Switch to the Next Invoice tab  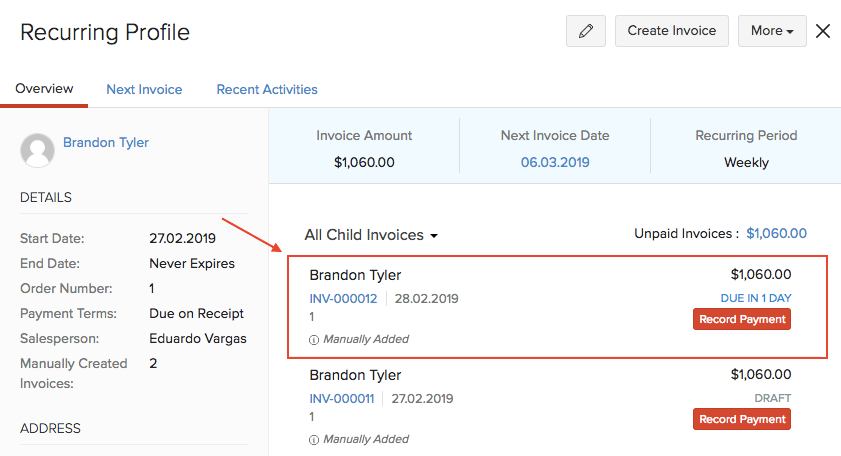tap(144, 89)
